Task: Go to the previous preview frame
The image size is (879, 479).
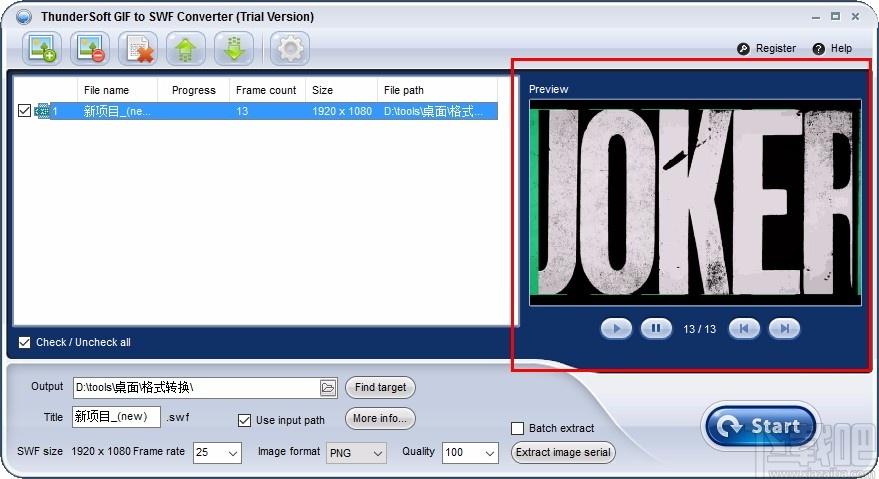Action: coord(744,329)
